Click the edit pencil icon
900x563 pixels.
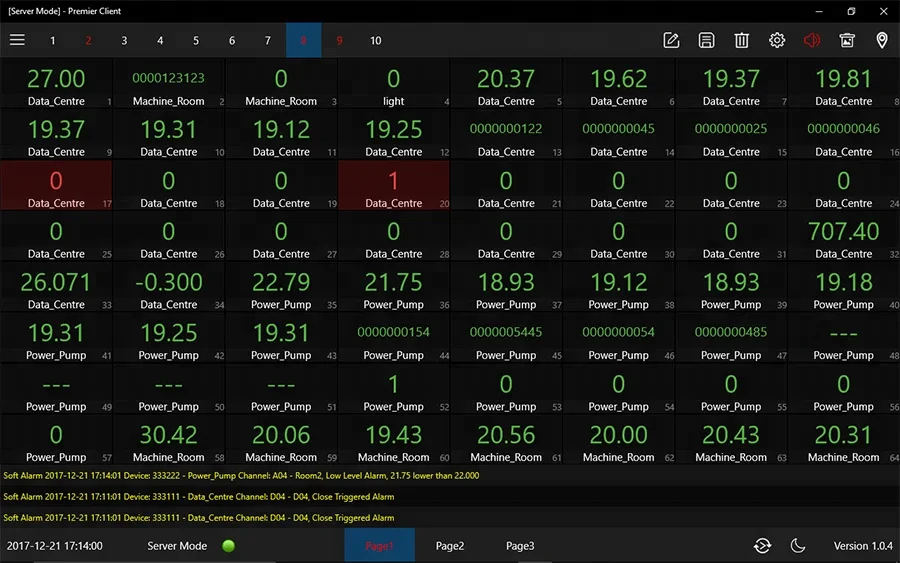[x=671, y=40]
